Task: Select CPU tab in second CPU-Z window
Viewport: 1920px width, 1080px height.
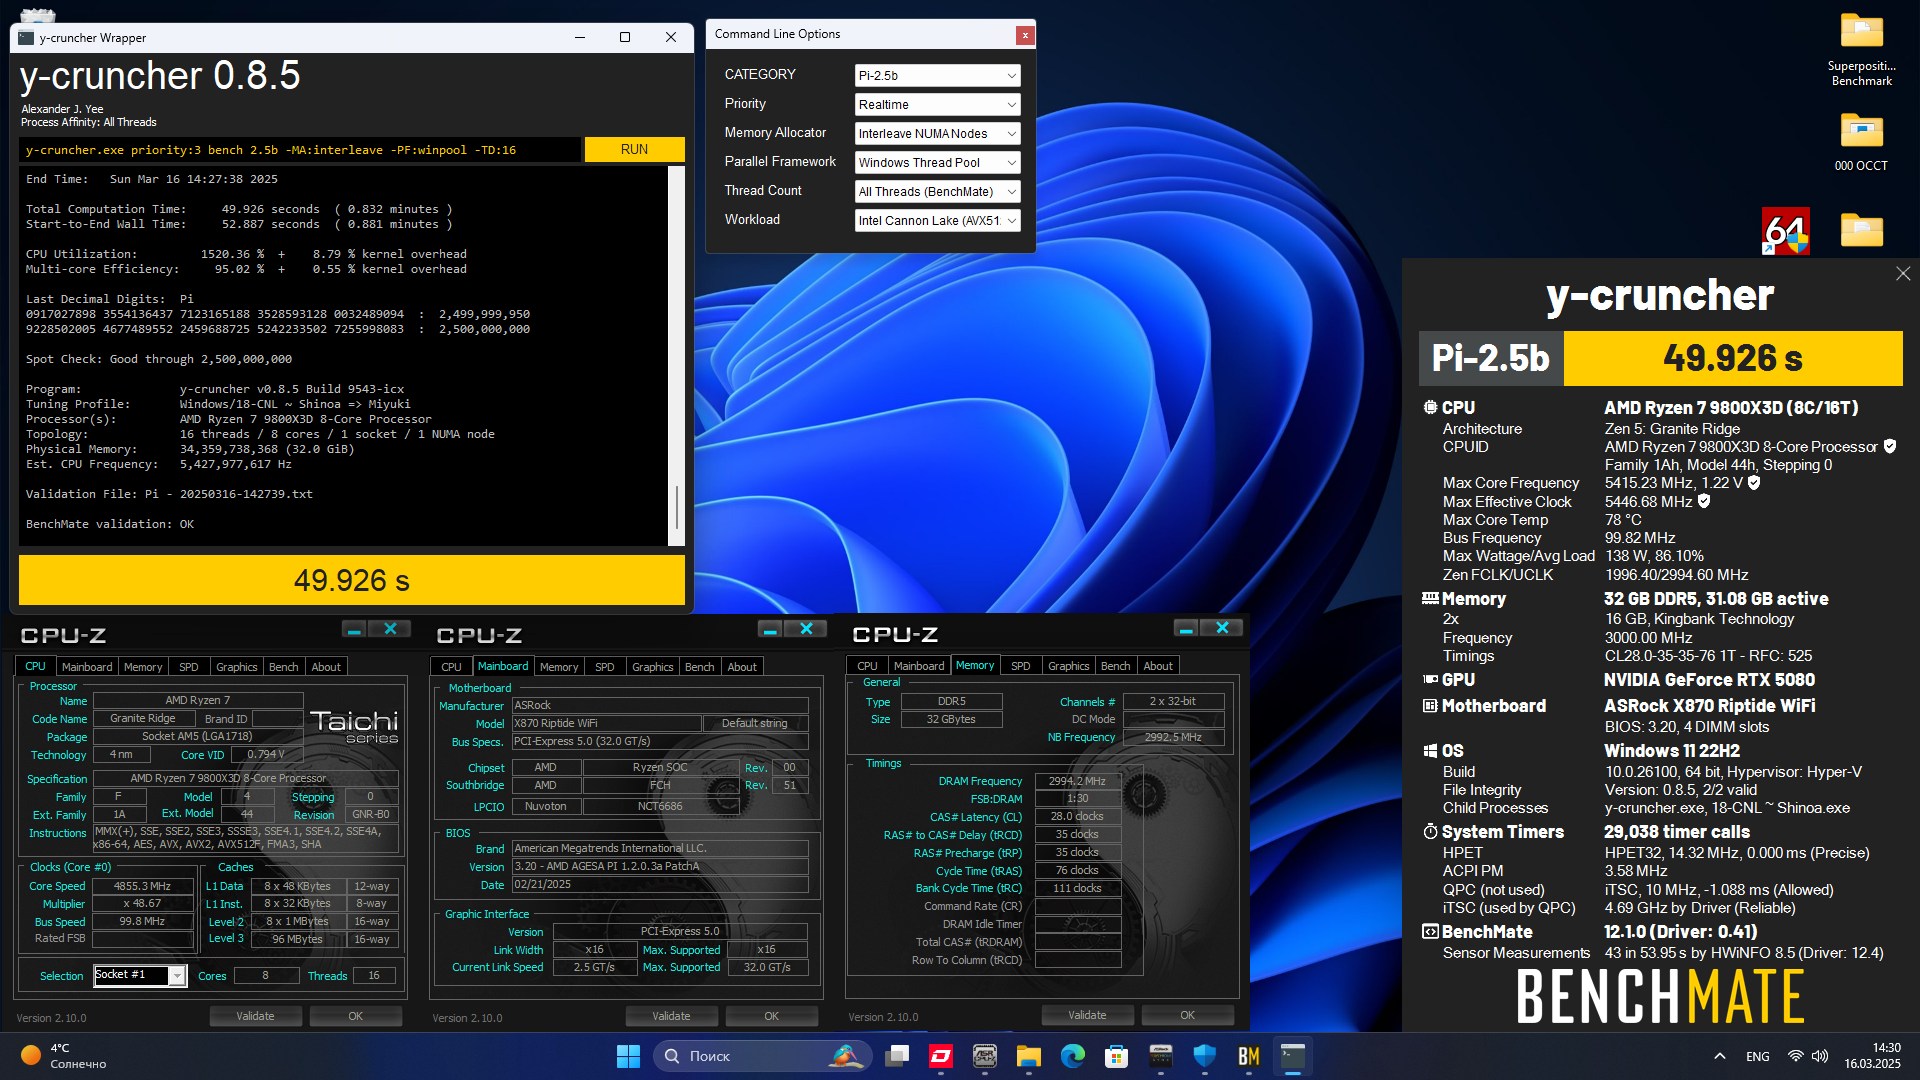Action: (x=451, y=667)
